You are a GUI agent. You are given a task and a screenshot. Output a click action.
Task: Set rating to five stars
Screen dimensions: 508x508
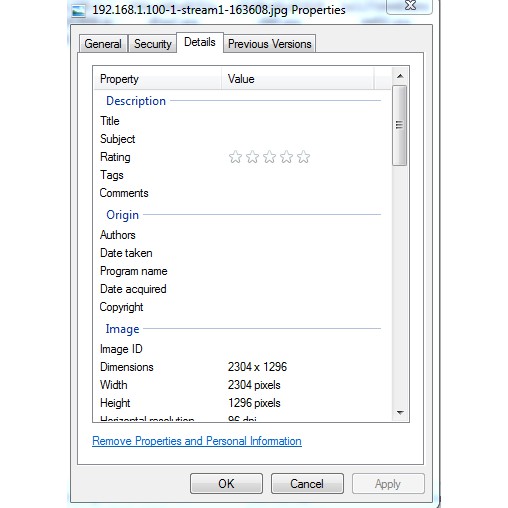(x=303, y=157)
